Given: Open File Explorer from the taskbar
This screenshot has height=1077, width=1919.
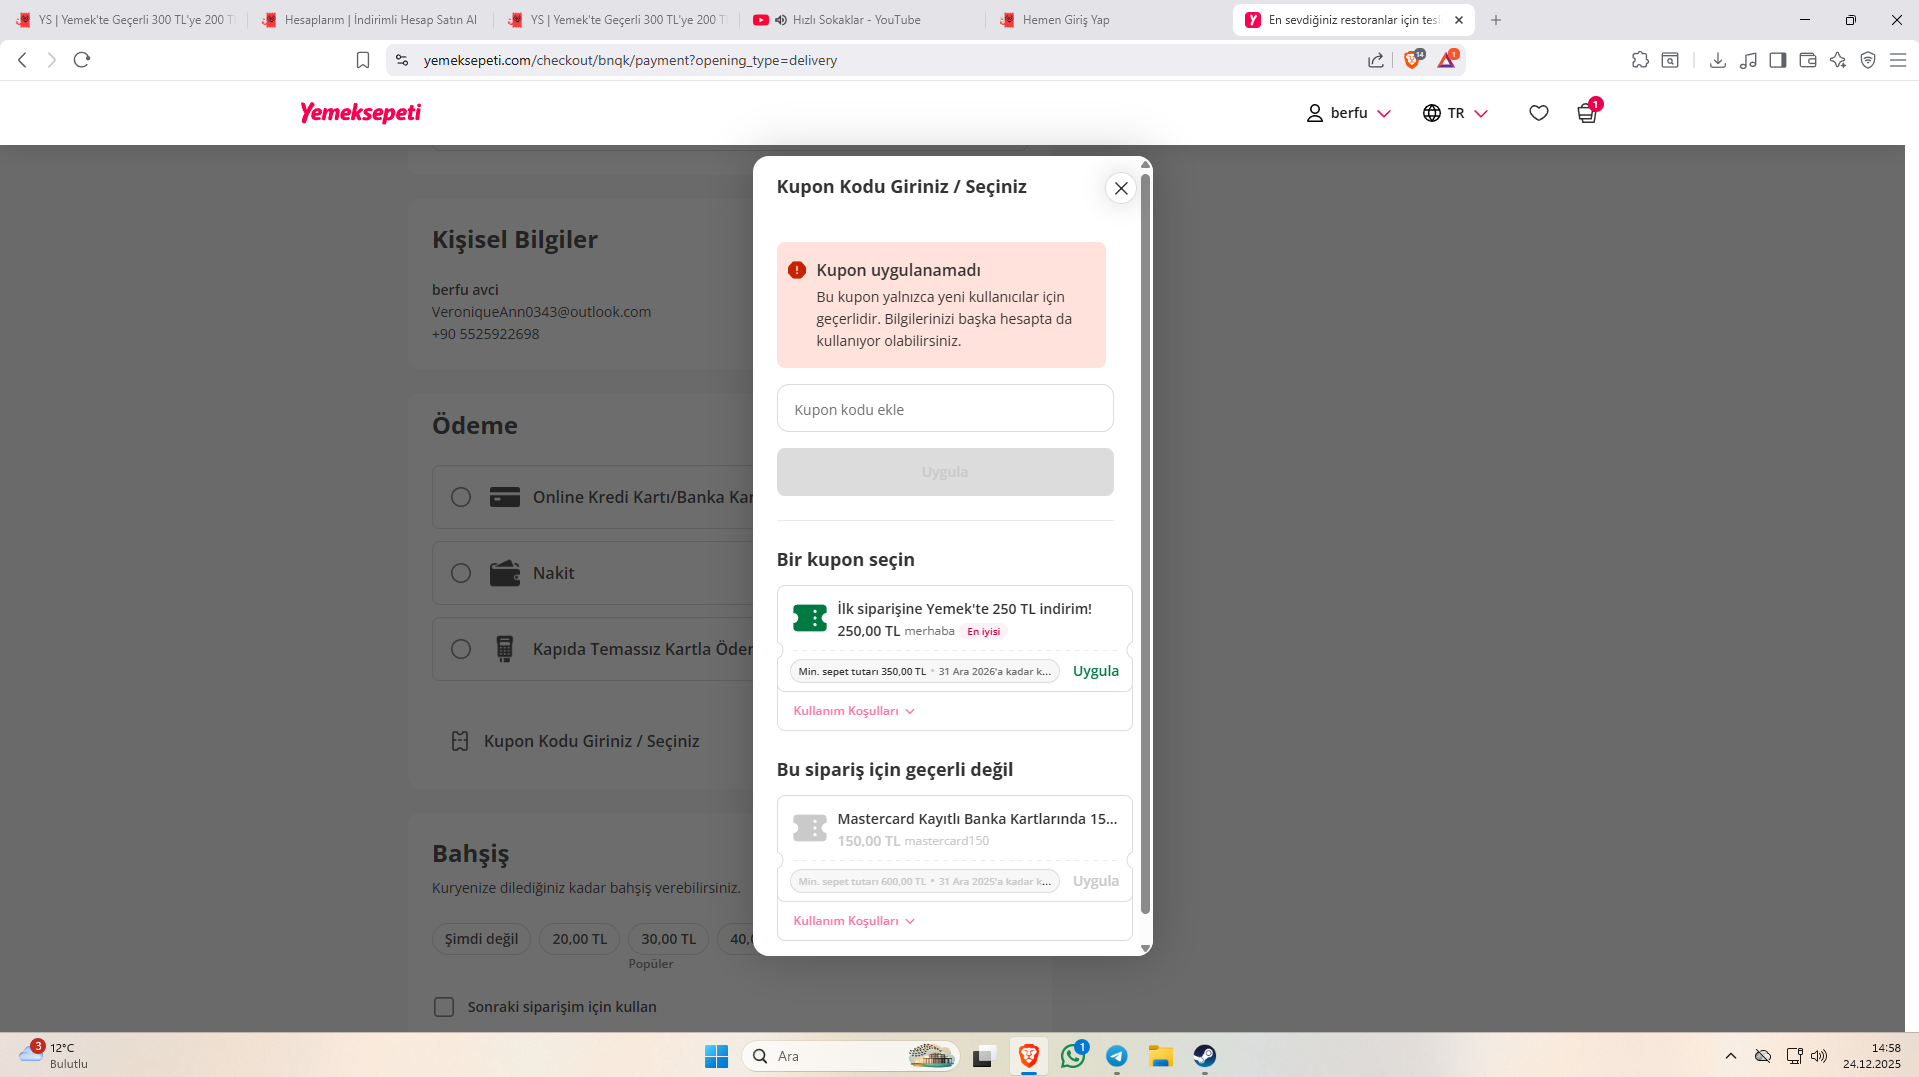Looking at the screenshot, I should (1161, 1056).
